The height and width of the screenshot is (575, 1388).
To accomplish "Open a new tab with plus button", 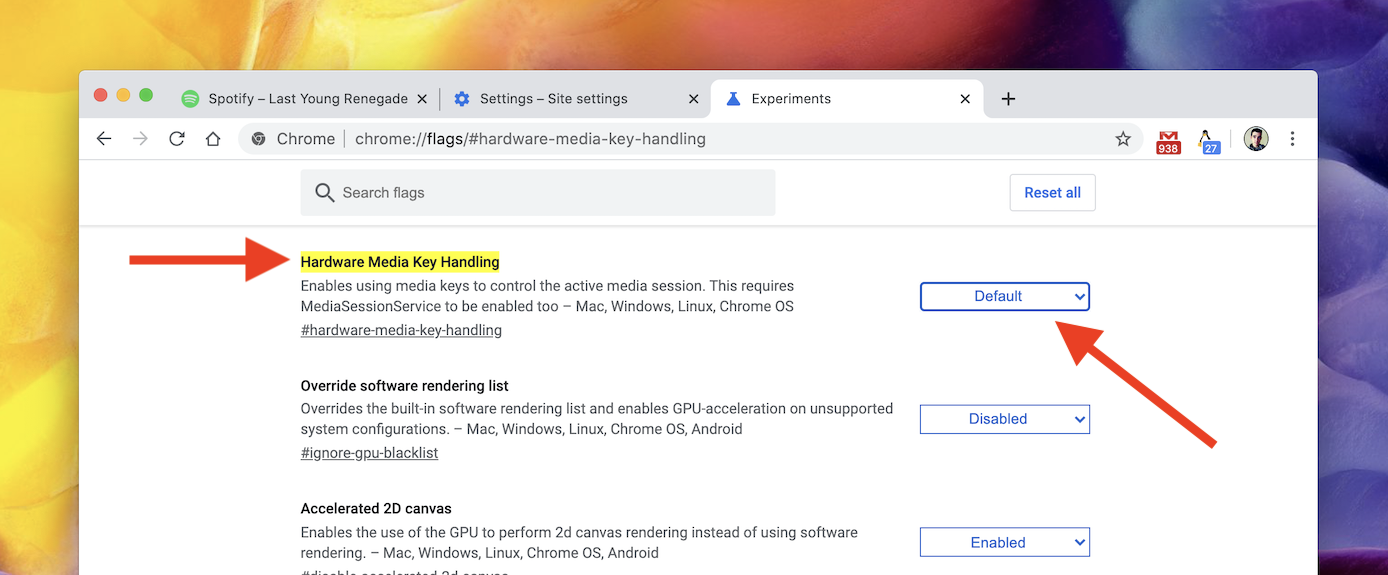I will click(1008, 99).
